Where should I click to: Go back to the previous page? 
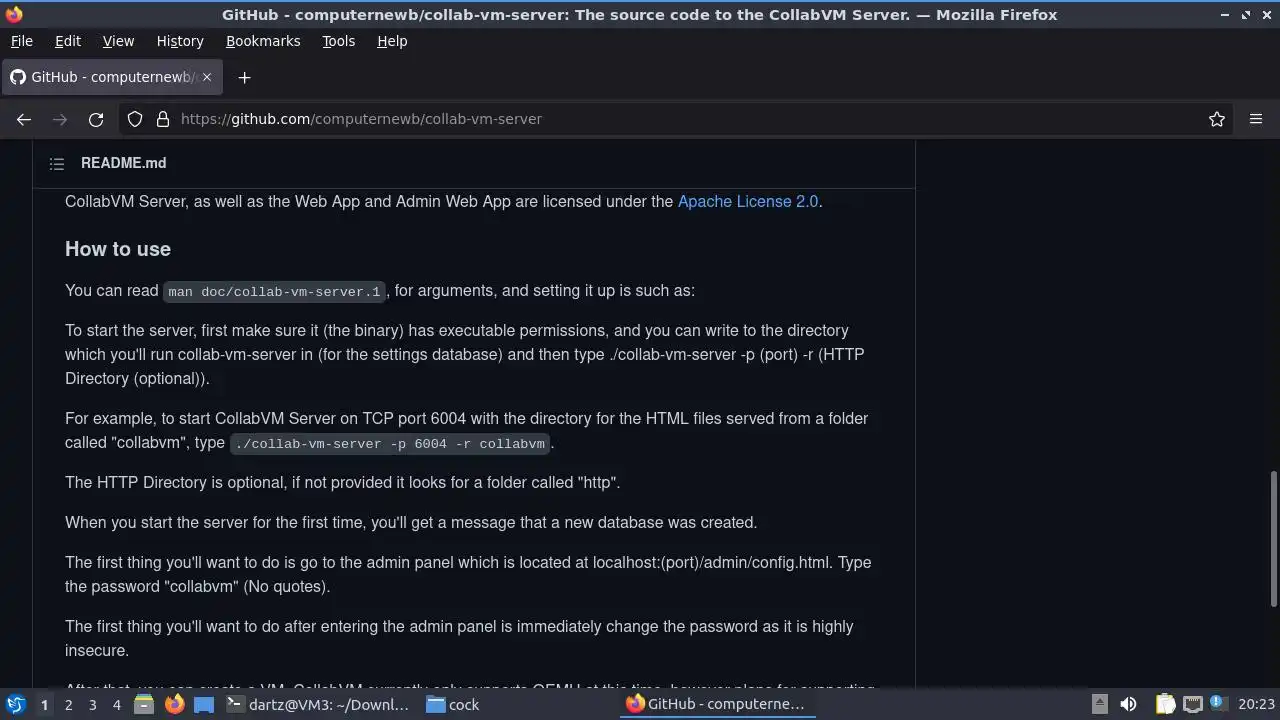click(24, 119)
